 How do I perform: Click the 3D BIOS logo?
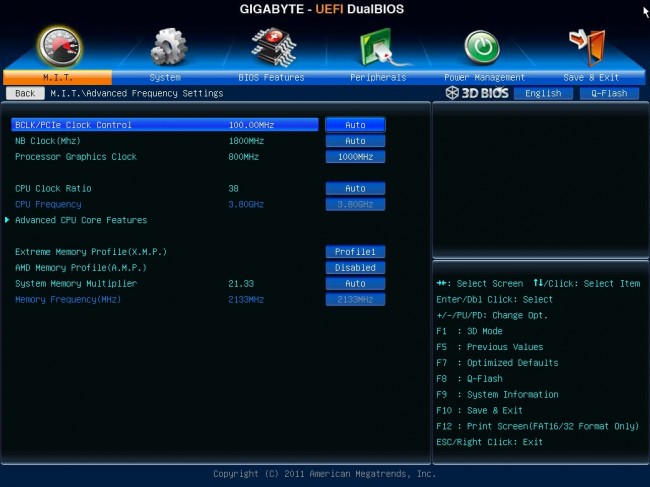(477, 93)
